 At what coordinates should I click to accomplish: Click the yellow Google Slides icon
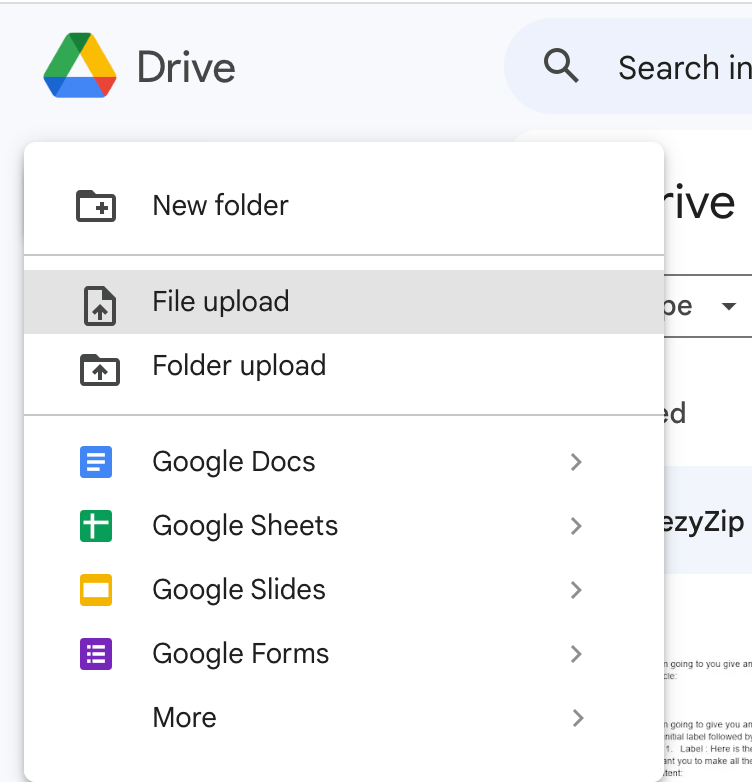[x=96, y=589]
